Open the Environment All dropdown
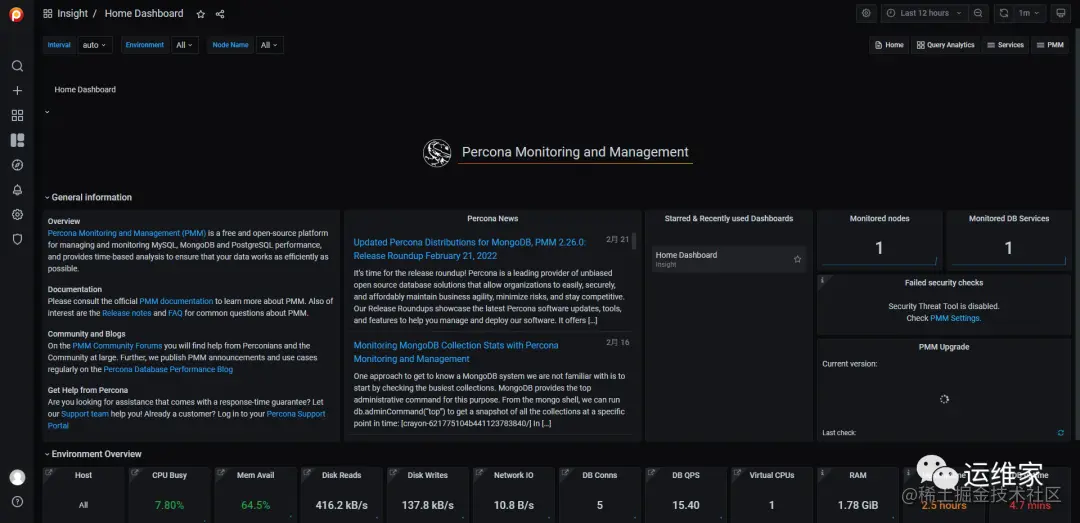The height and width of the screenshot is (523, 1080). pos(185,45)
